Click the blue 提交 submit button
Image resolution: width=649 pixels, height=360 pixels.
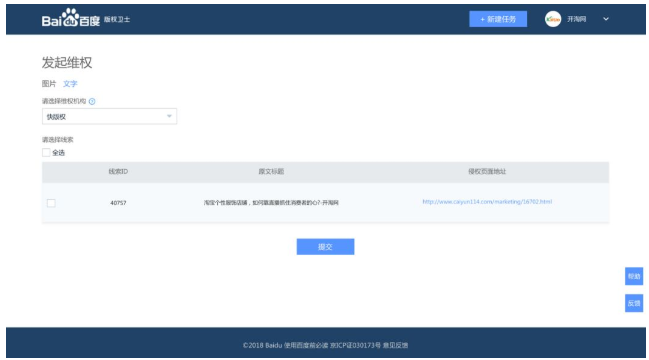point(325,247)
